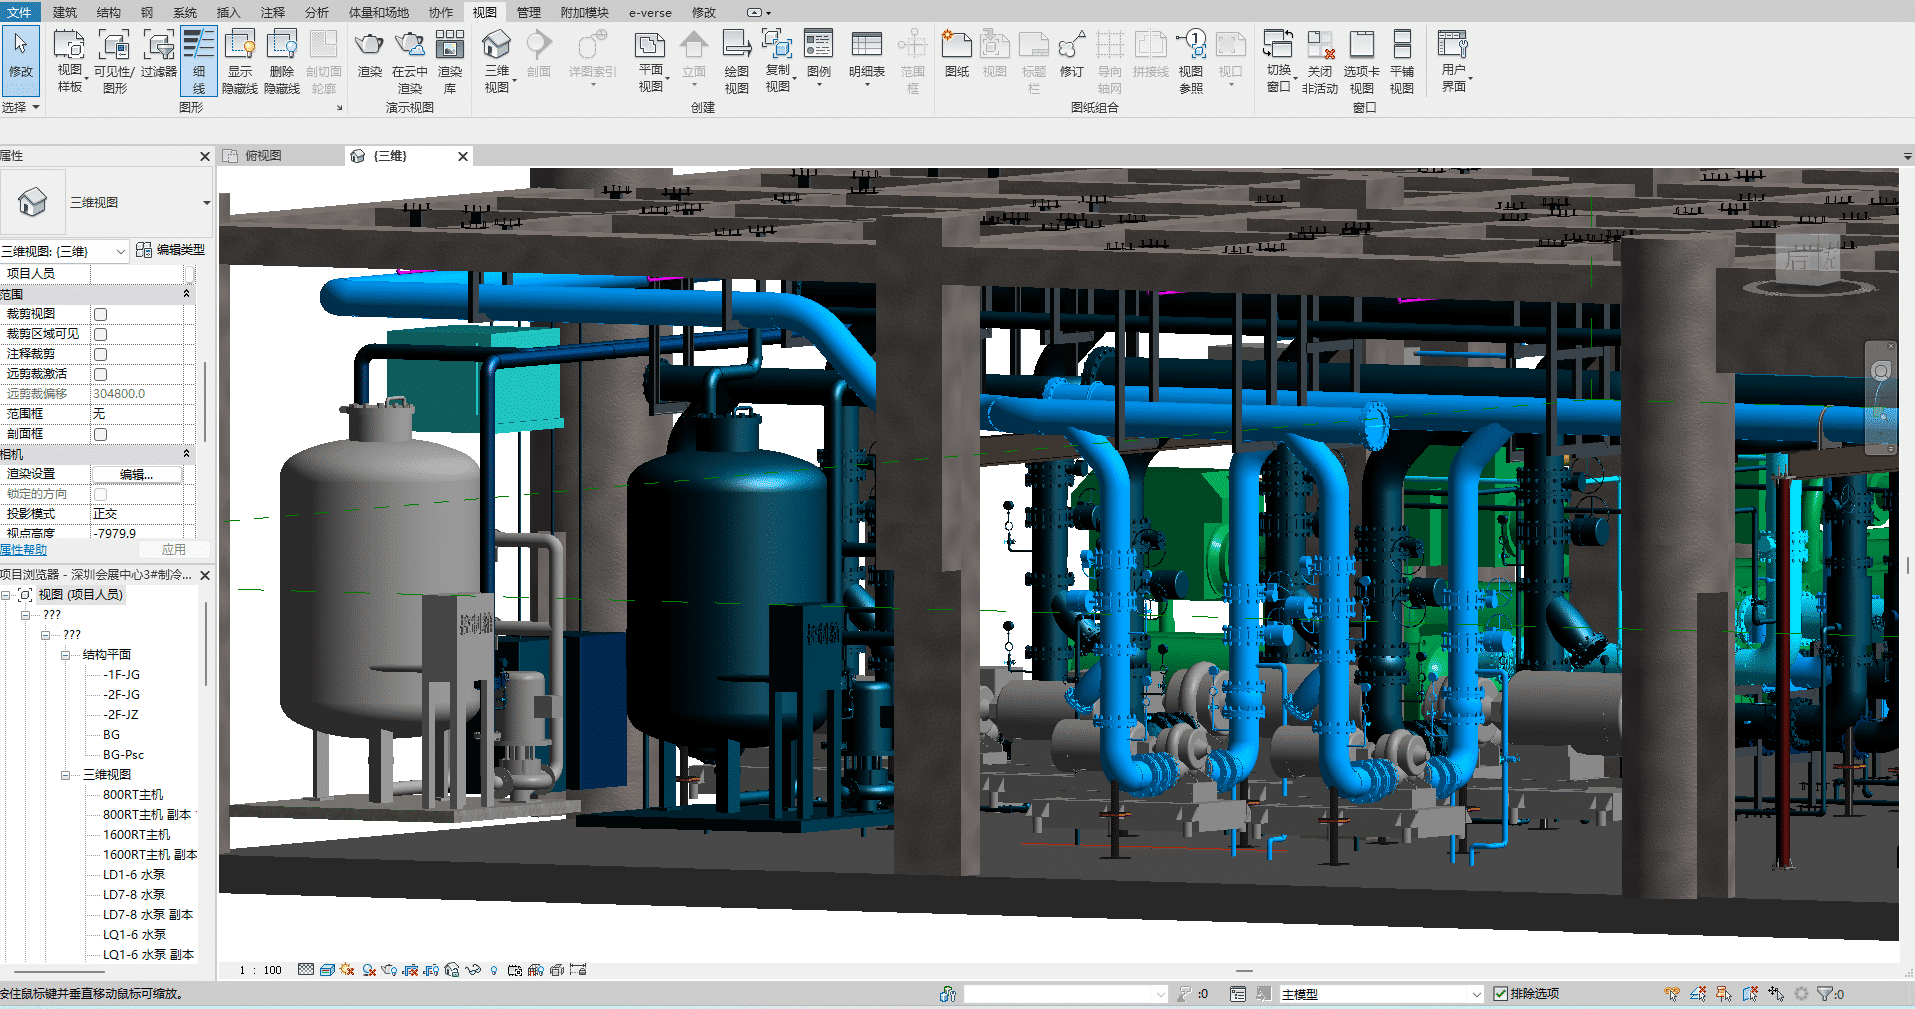Toggle select links icon in status bar

coord(1672,994)
